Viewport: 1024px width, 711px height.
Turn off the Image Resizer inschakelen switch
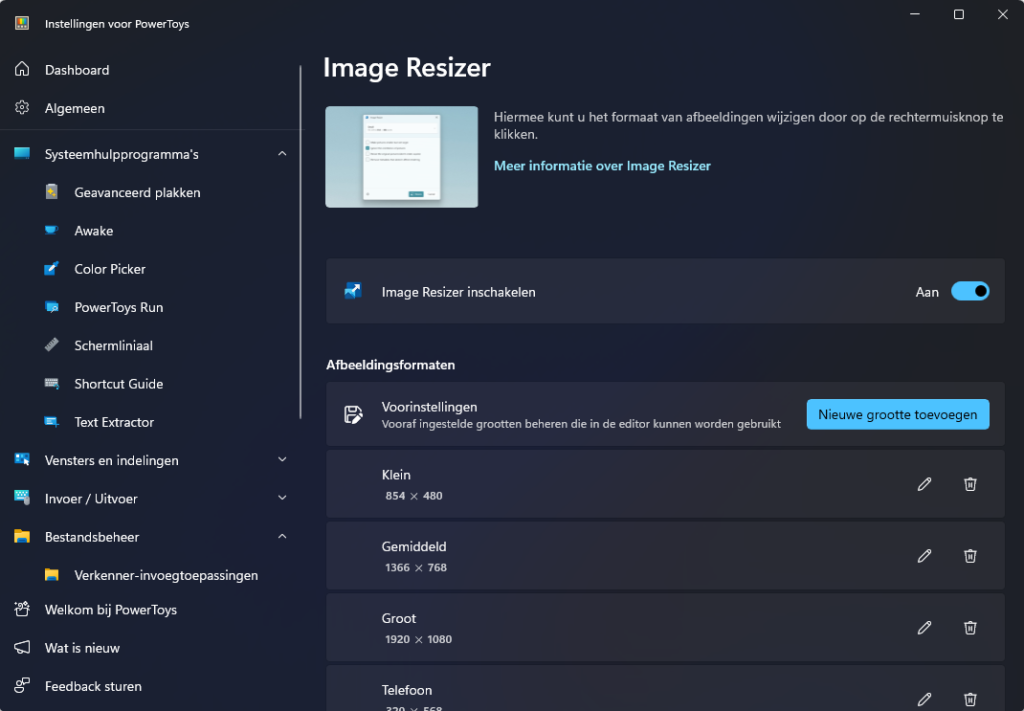[x=970, y=291]
